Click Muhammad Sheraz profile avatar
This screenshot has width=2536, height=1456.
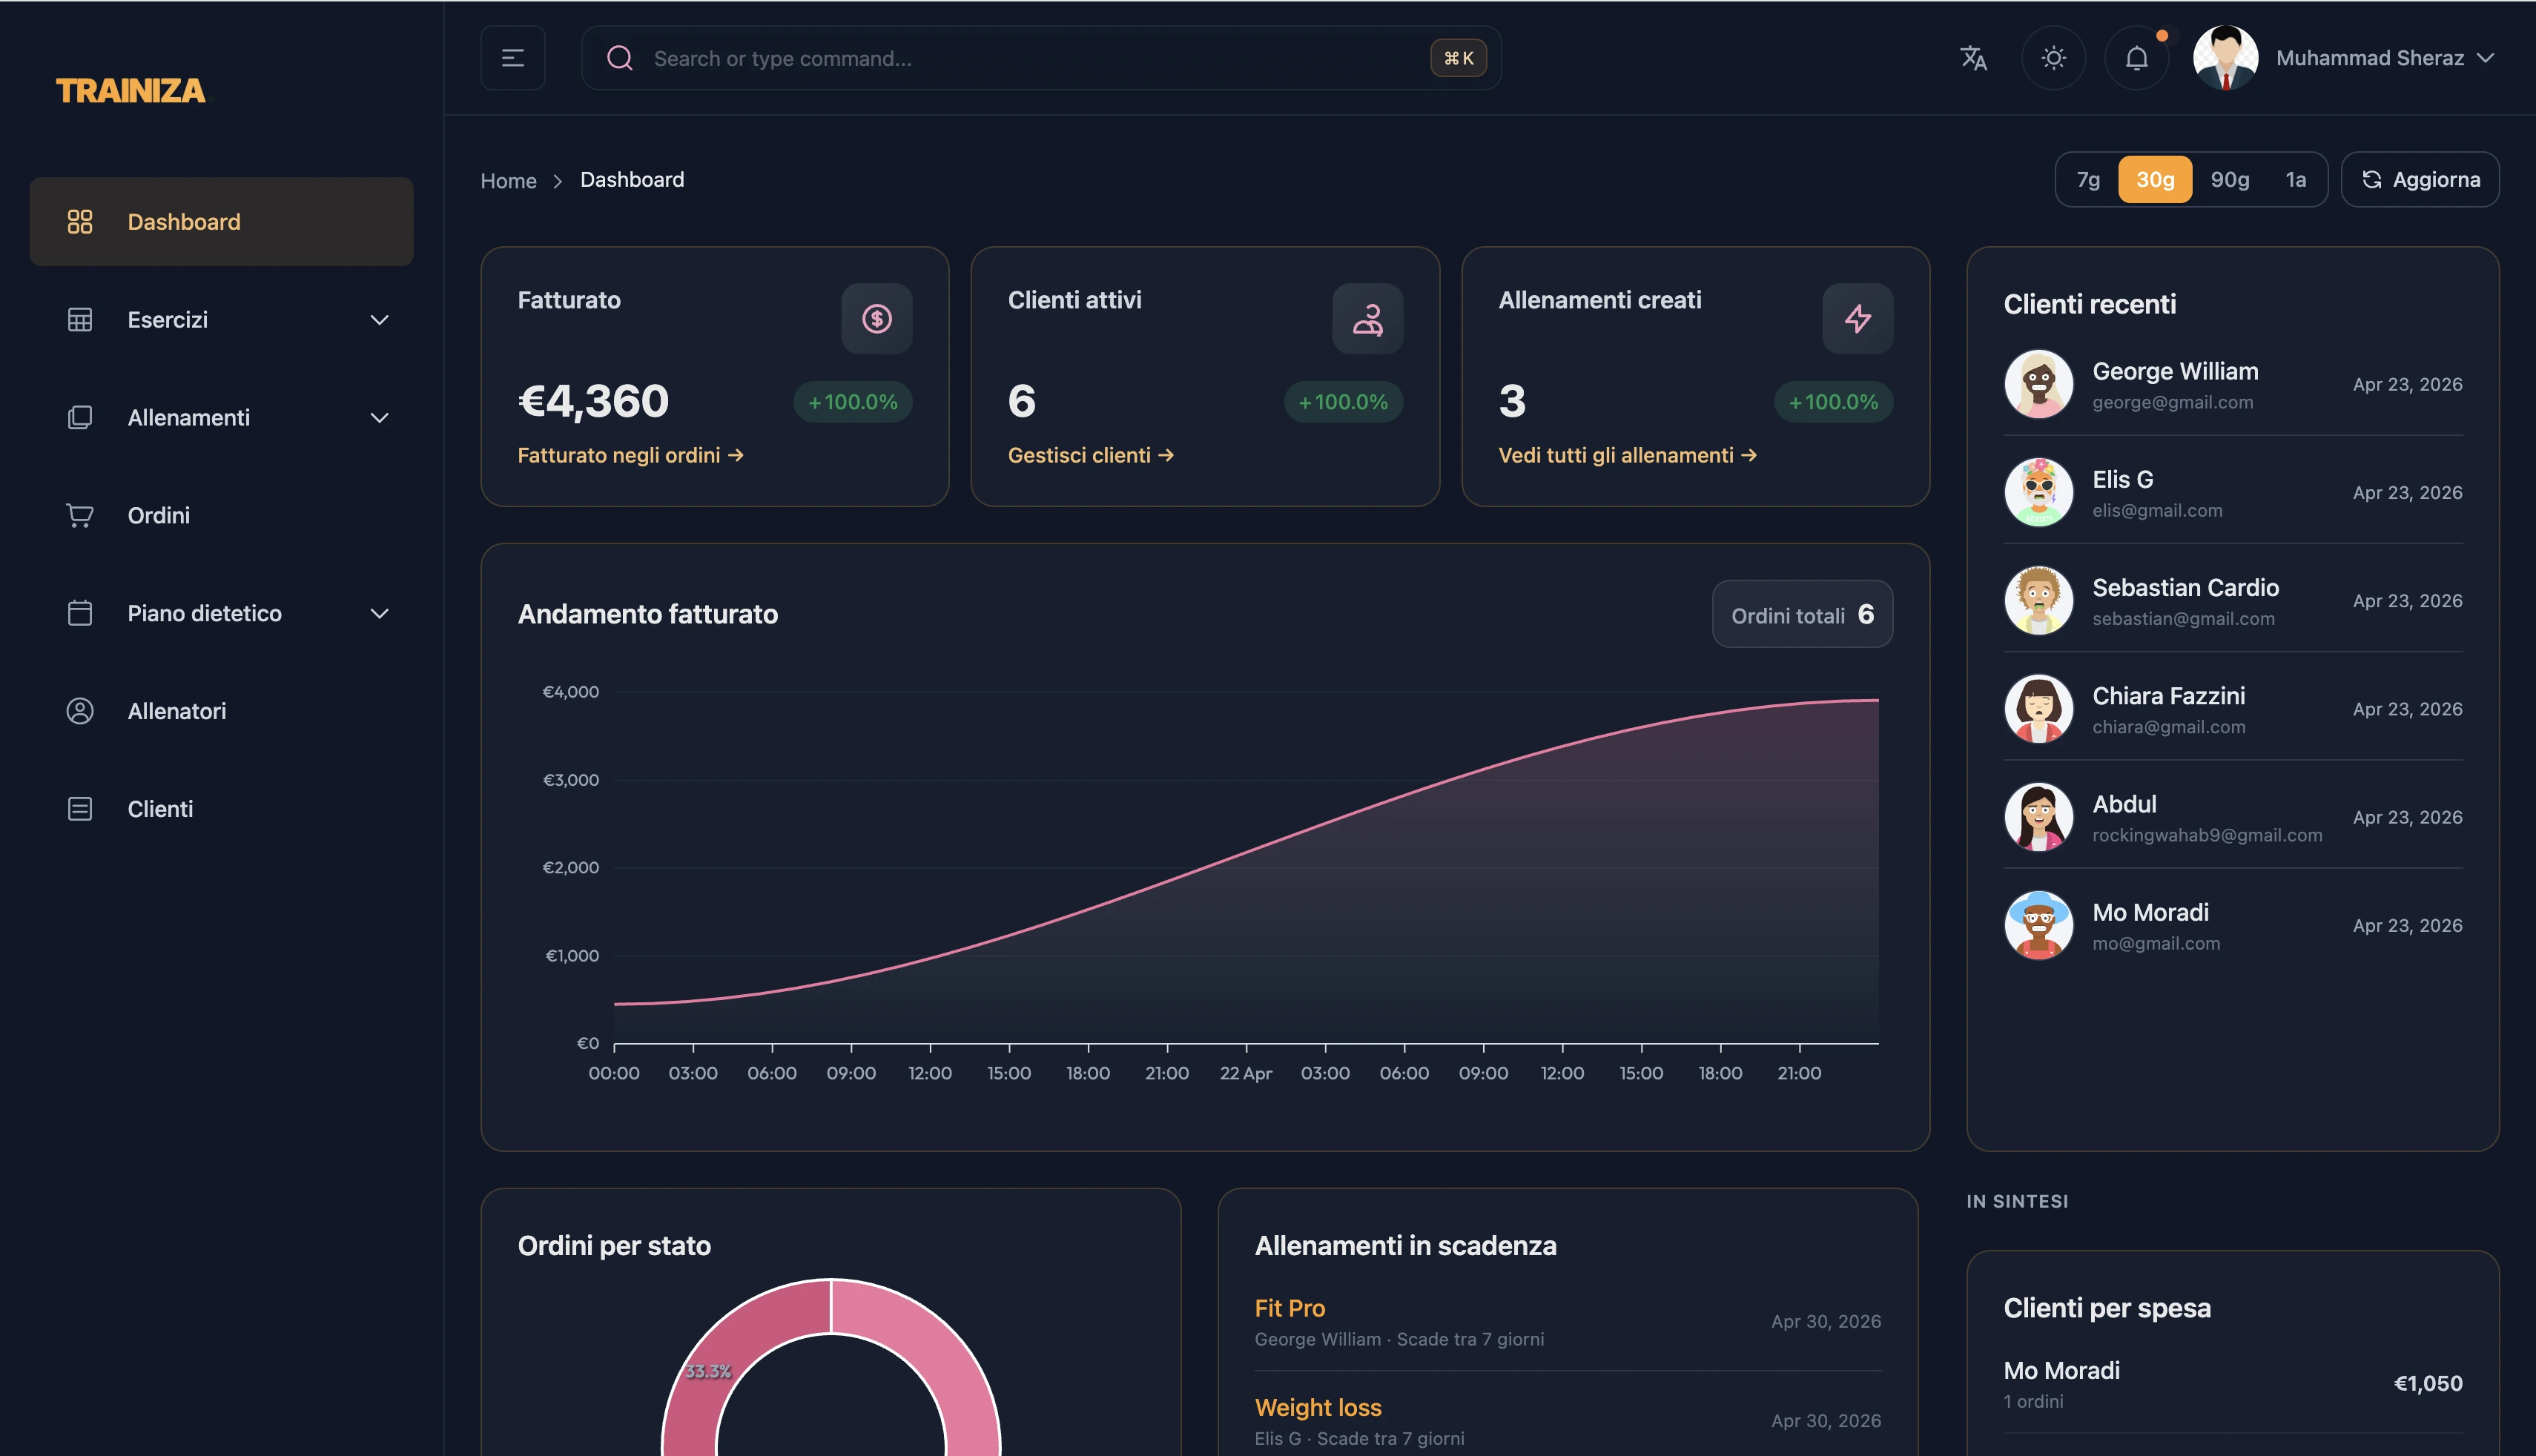(x=2225, y=58)
